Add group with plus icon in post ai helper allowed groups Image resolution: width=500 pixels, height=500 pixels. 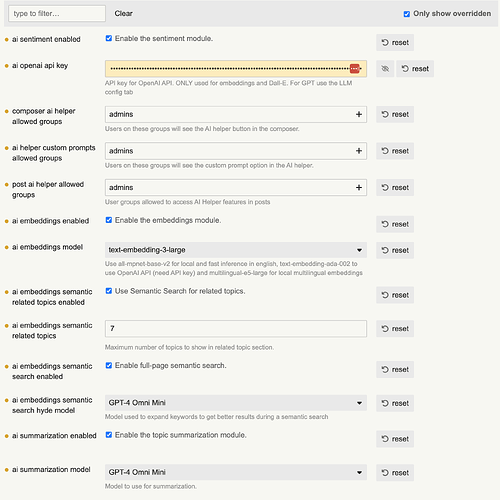tap(359, 188)
